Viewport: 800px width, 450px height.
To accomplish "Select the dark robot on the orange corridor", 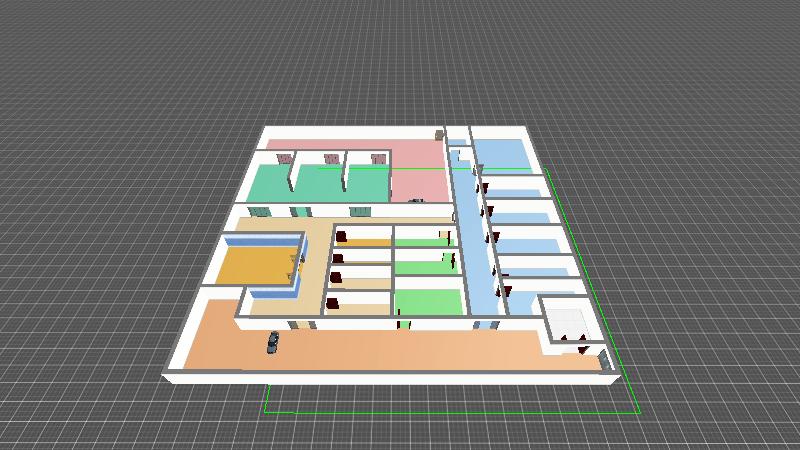I will pos(272,342).
